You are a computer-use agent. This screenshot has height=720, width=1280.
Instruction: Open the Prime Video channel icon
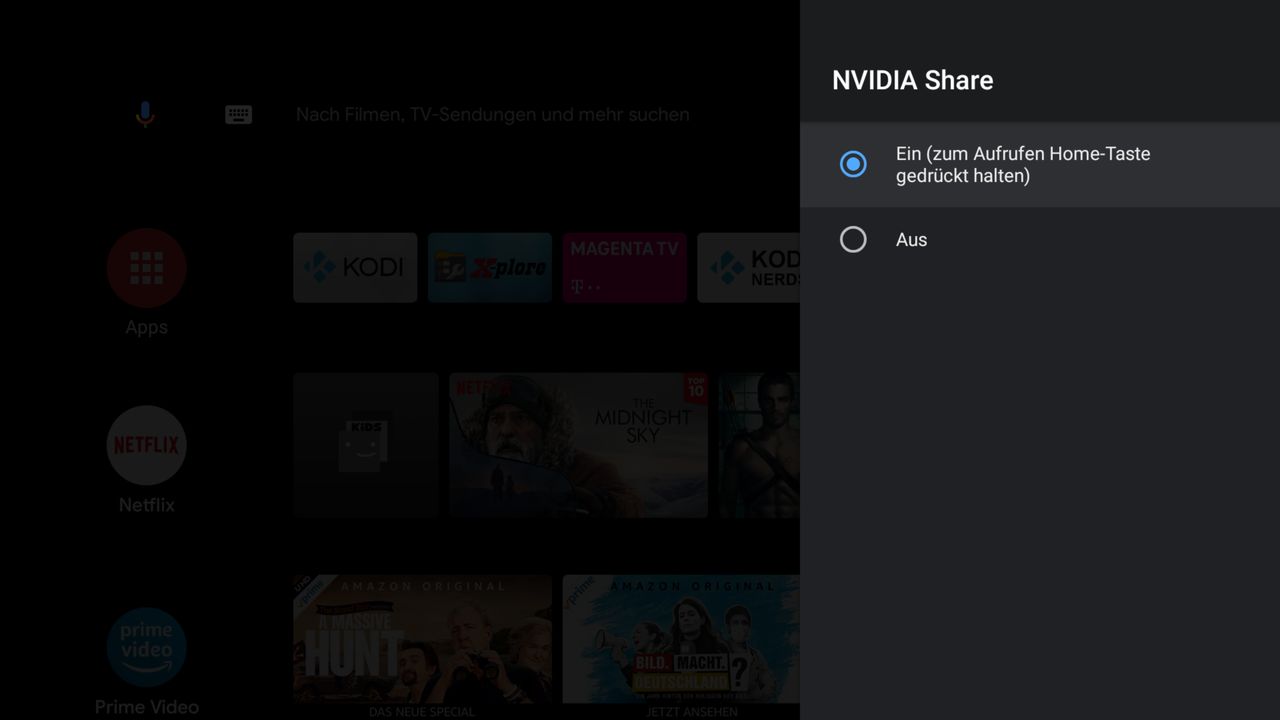point(146,647)
